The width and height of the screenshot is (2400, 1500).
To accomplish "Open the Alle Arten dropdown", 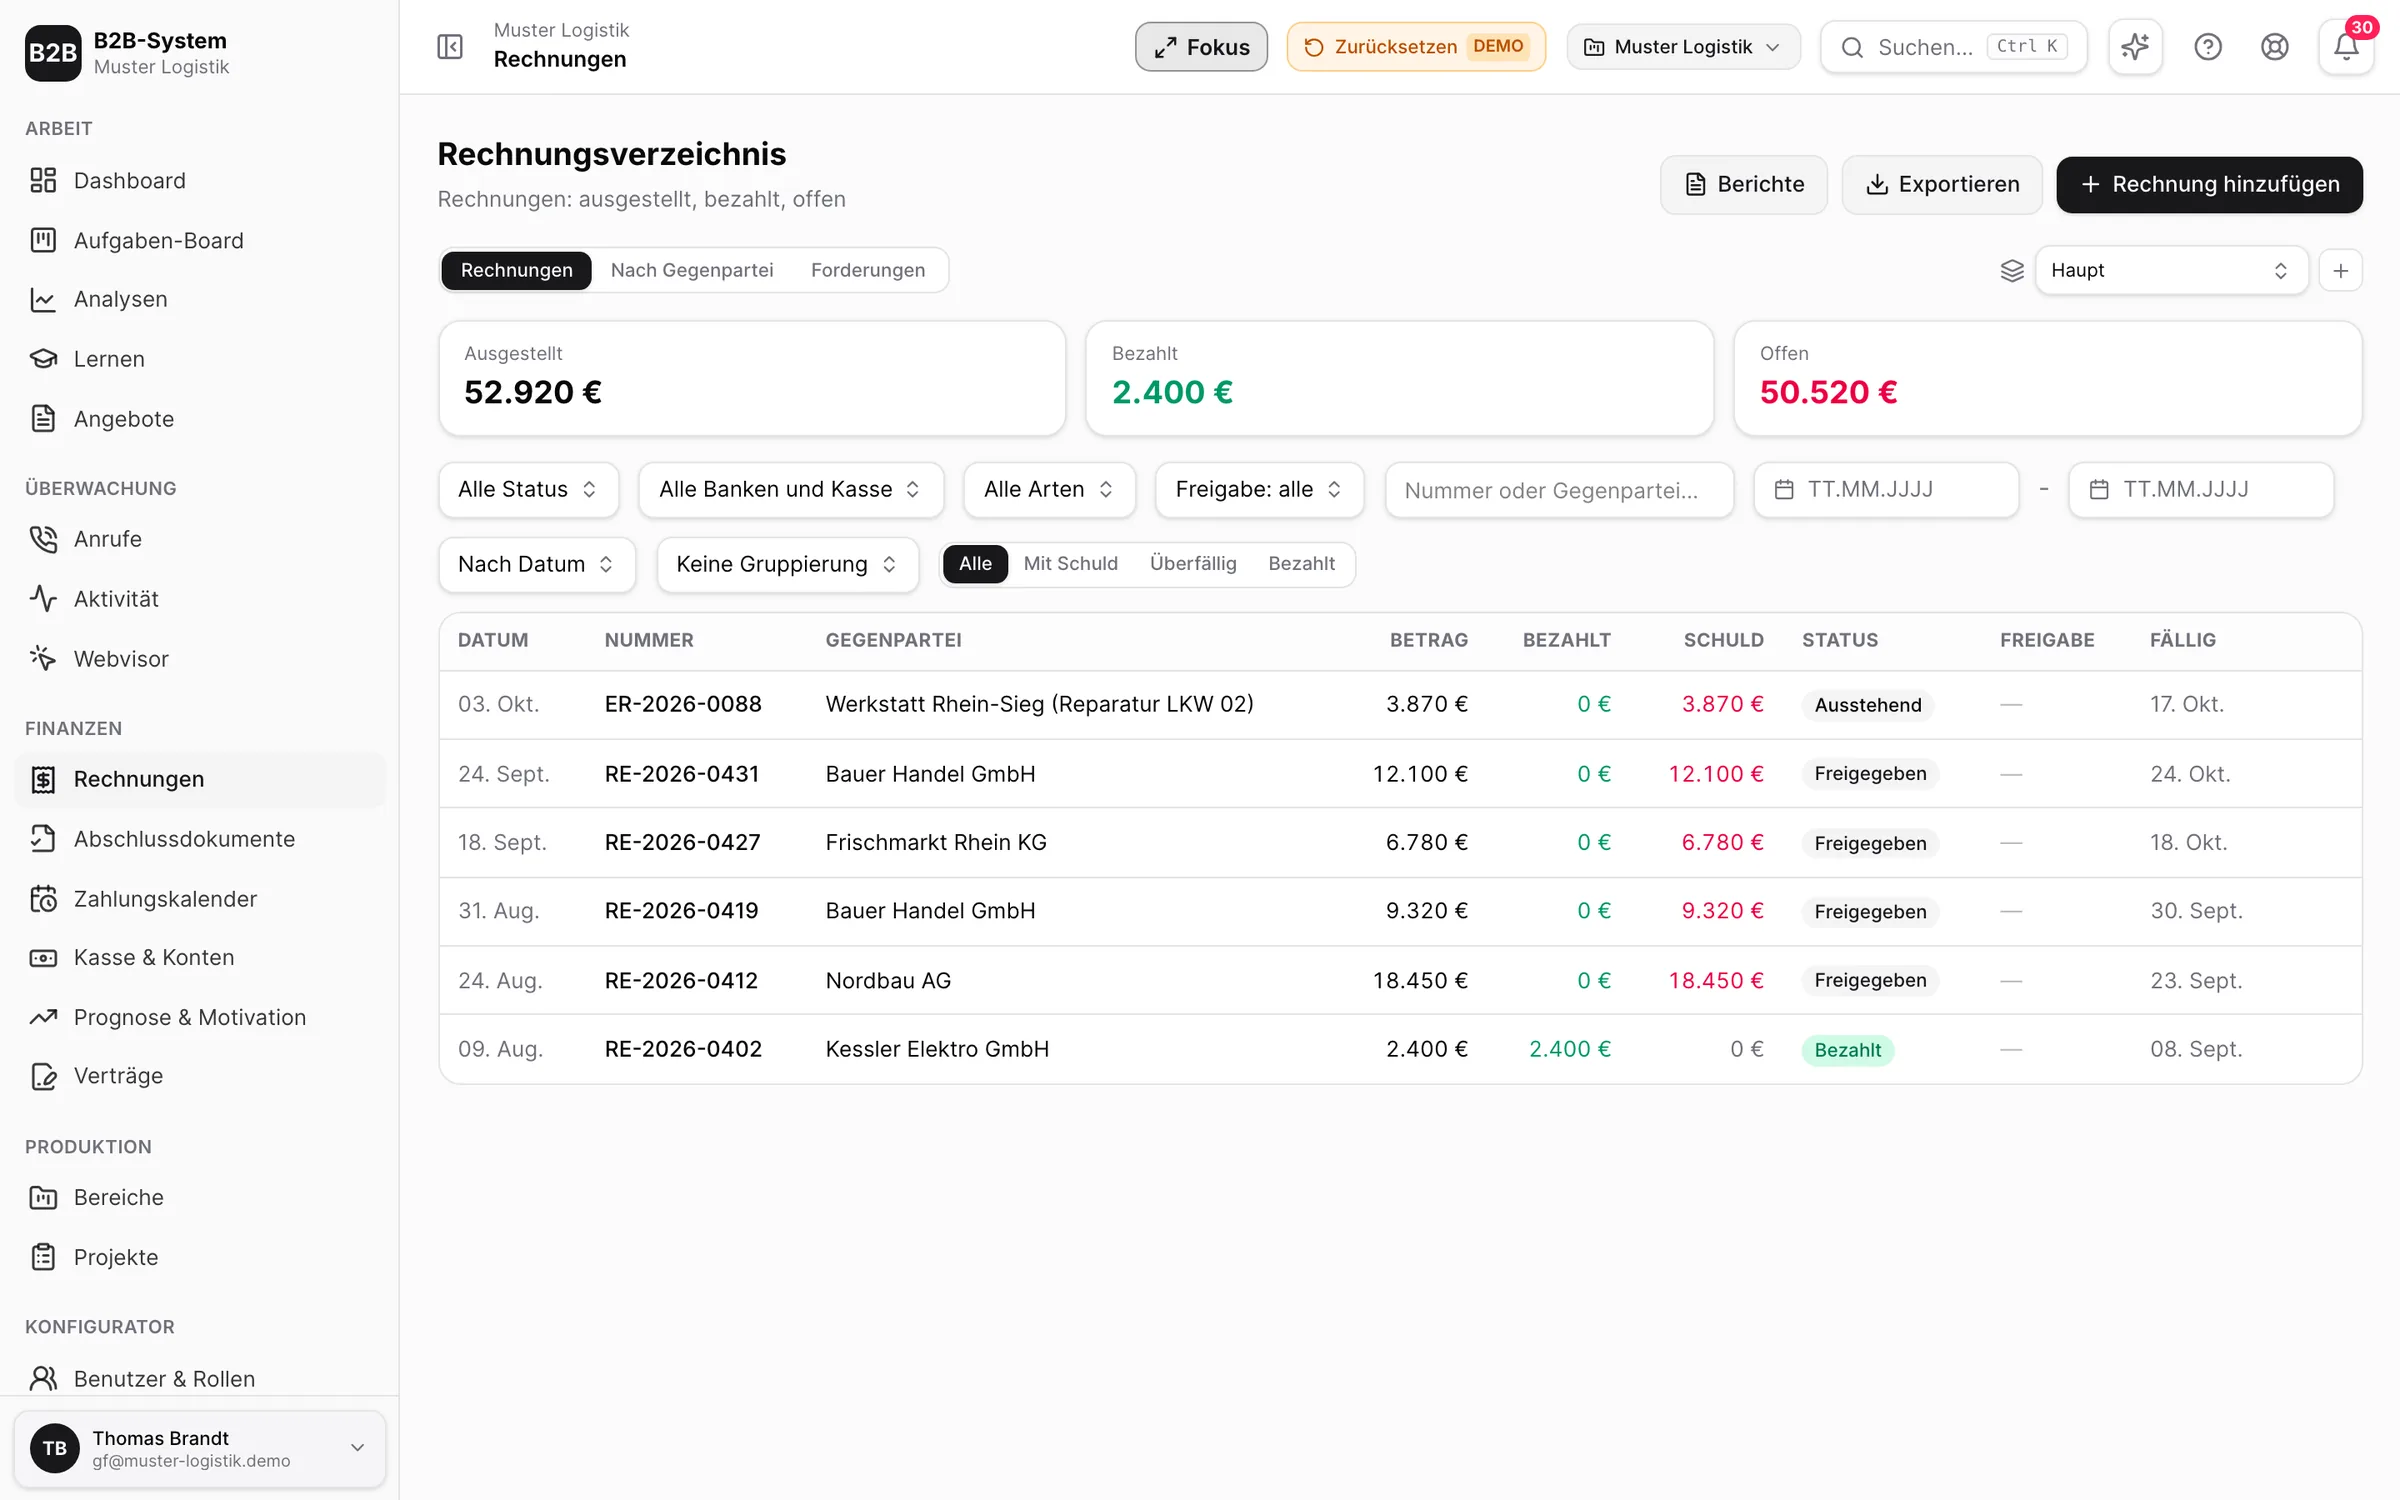I will coord(1049,490).
